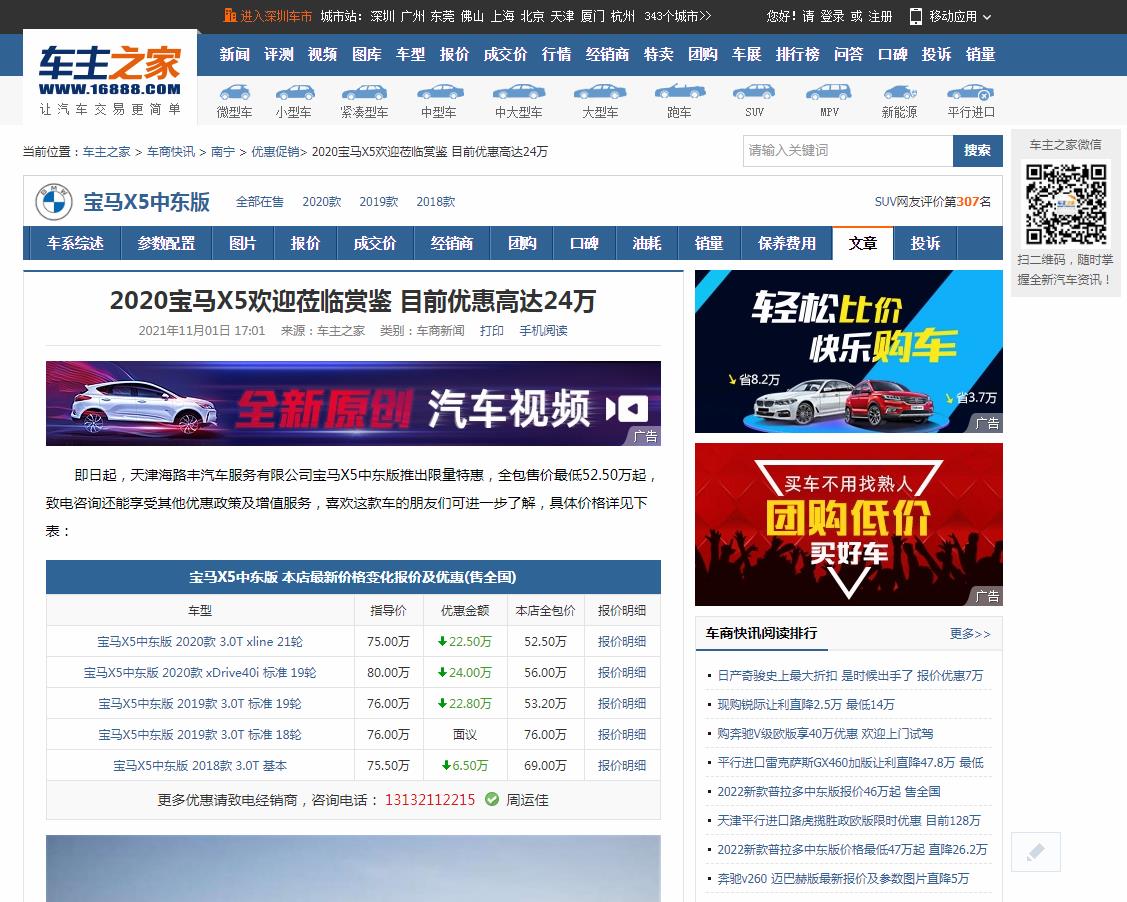The image size is (1127, 902).
Task: Select the 全部在售 filter
Action: tap(259, 202)
